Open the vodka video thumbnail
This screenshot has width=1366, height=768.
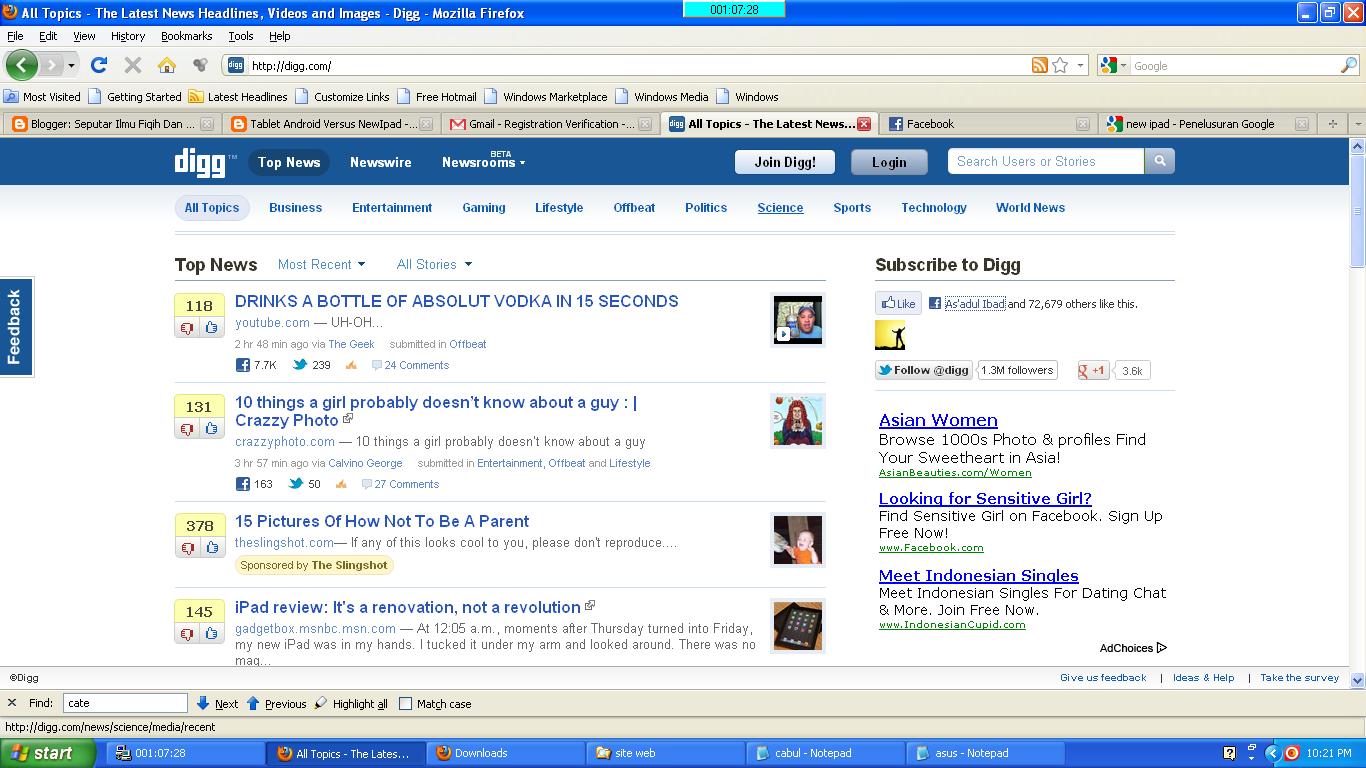[x=798, y=320]
